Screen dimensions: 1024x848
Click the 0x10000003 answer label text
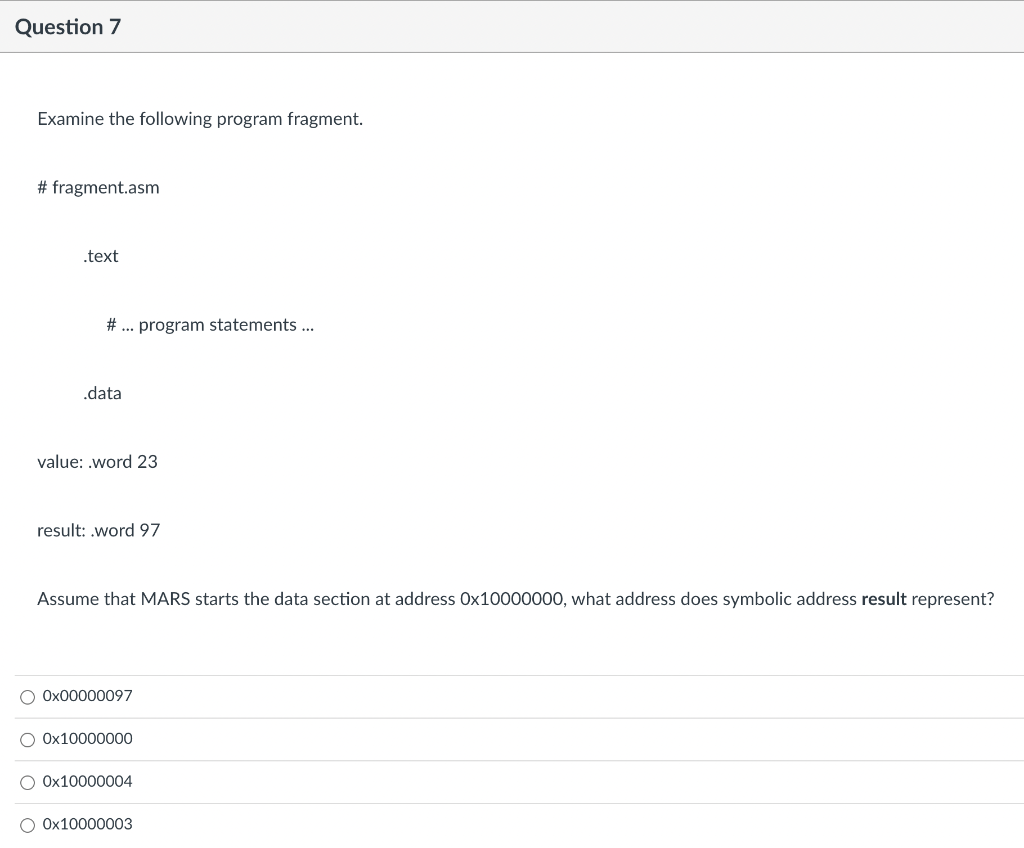[x=87, y=824]
